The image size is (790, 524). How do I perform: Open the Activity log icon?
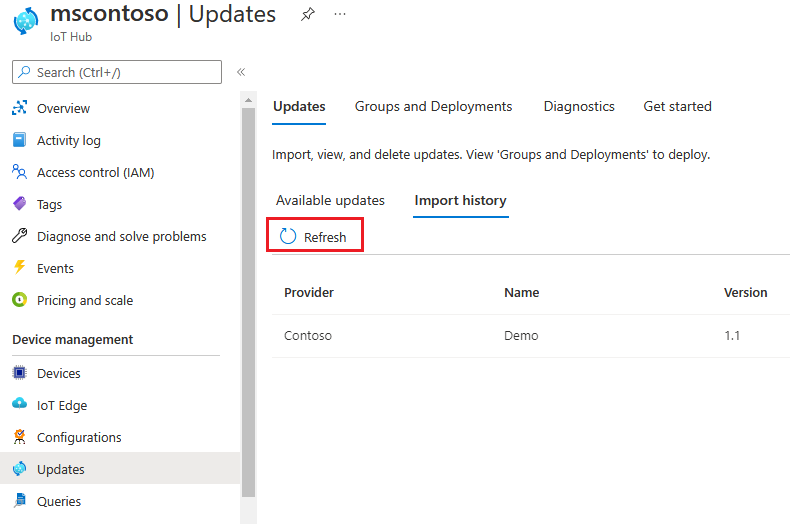[x=19, y=140]
